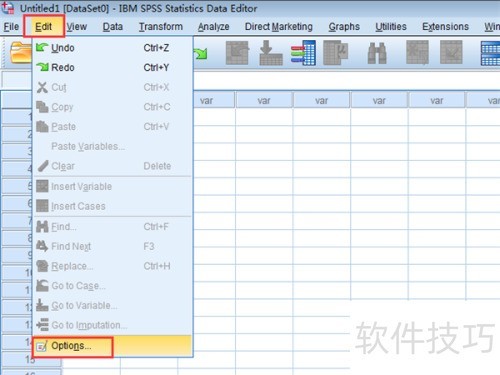The height and width of the screenshot is (375, 500).
Task: Select the fifth visible var column header
Action: coord(437,101)
